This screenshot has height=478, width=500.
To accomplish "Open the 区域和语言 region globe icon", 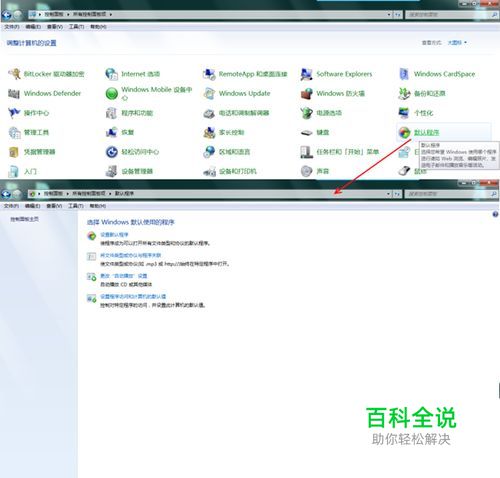I will [209, 152].
